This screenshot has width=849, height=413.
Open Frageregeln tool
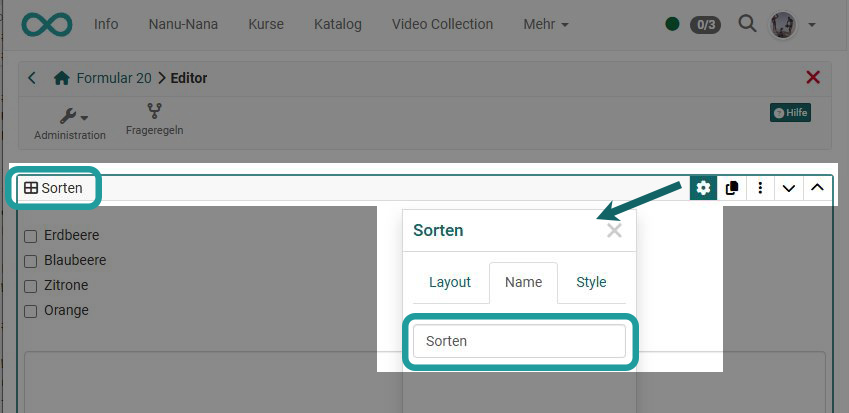pos(154,120)
